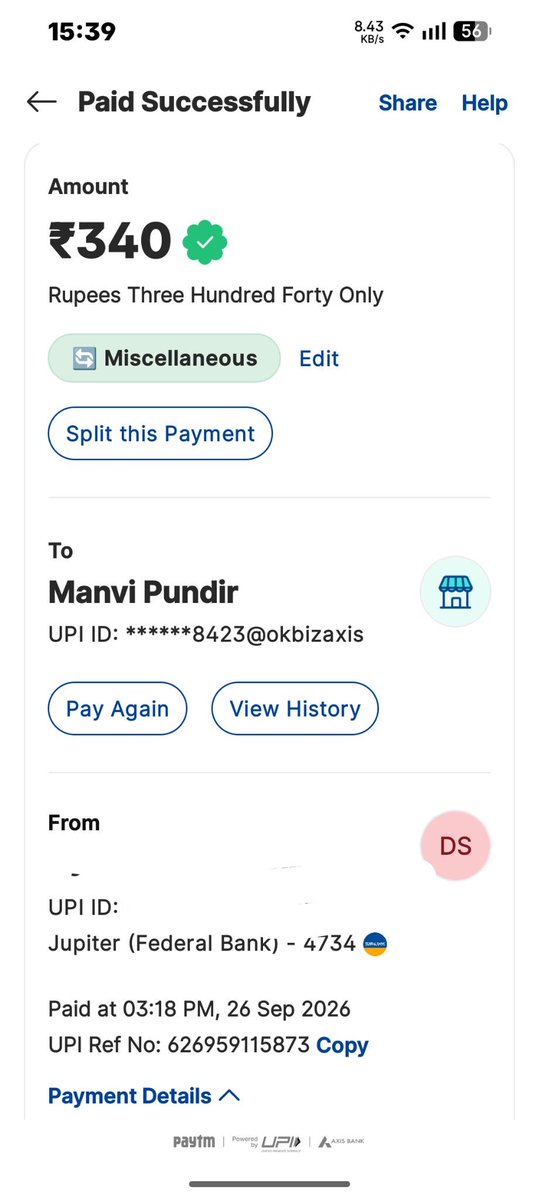Screen dimensions: 539x1200
Task: Tap the Miscellaneous category refresh icon
Action: [x=84, y=358]
